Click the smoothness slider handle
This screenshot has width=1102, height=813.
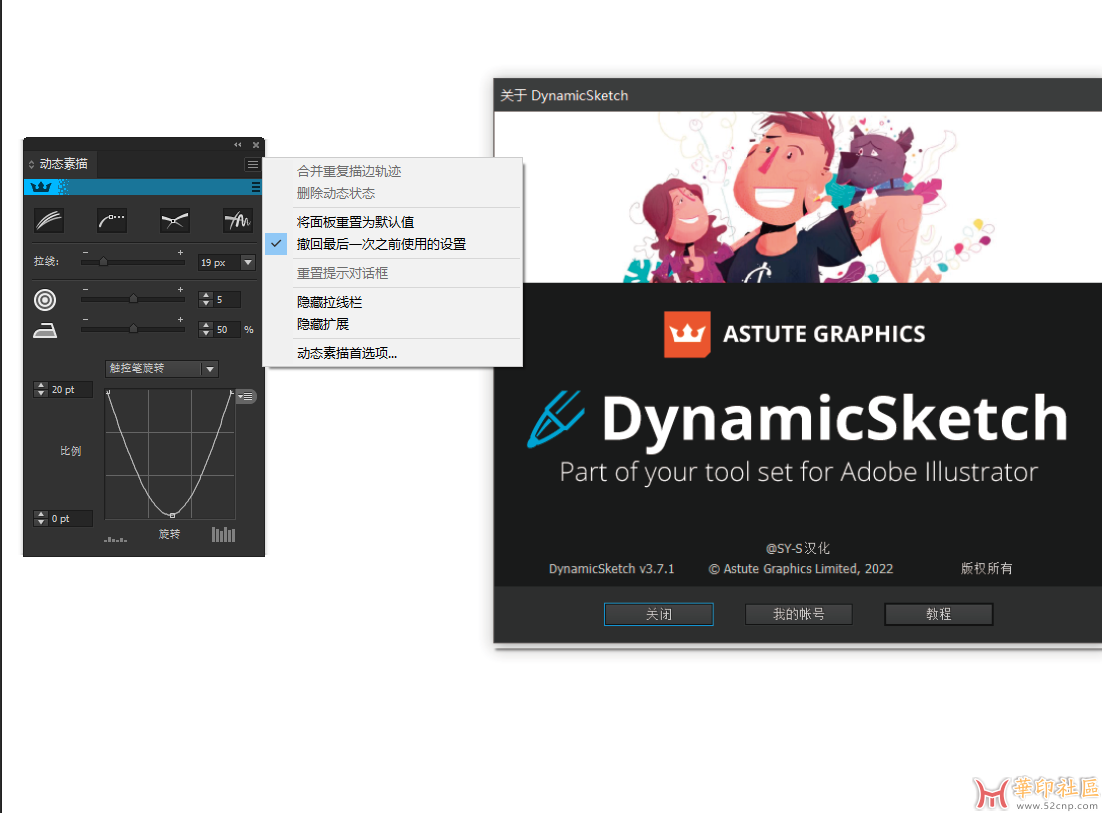click(x=133, y=328)
